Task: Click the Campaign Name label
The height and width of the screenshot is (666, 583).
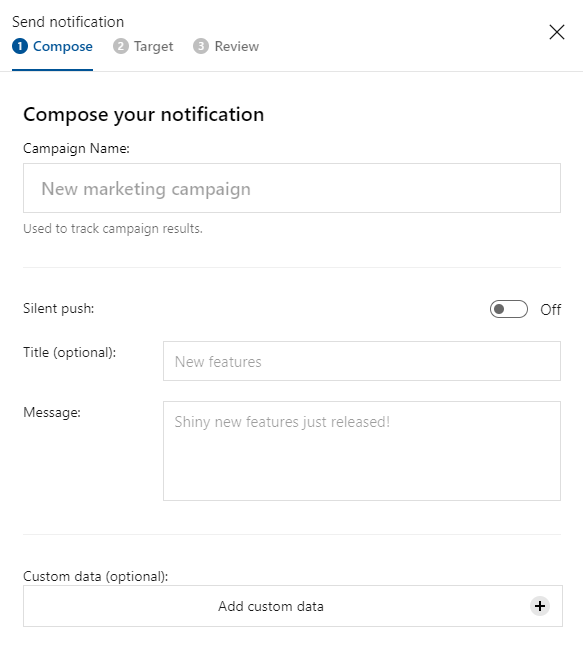Action: coord(76,149)
